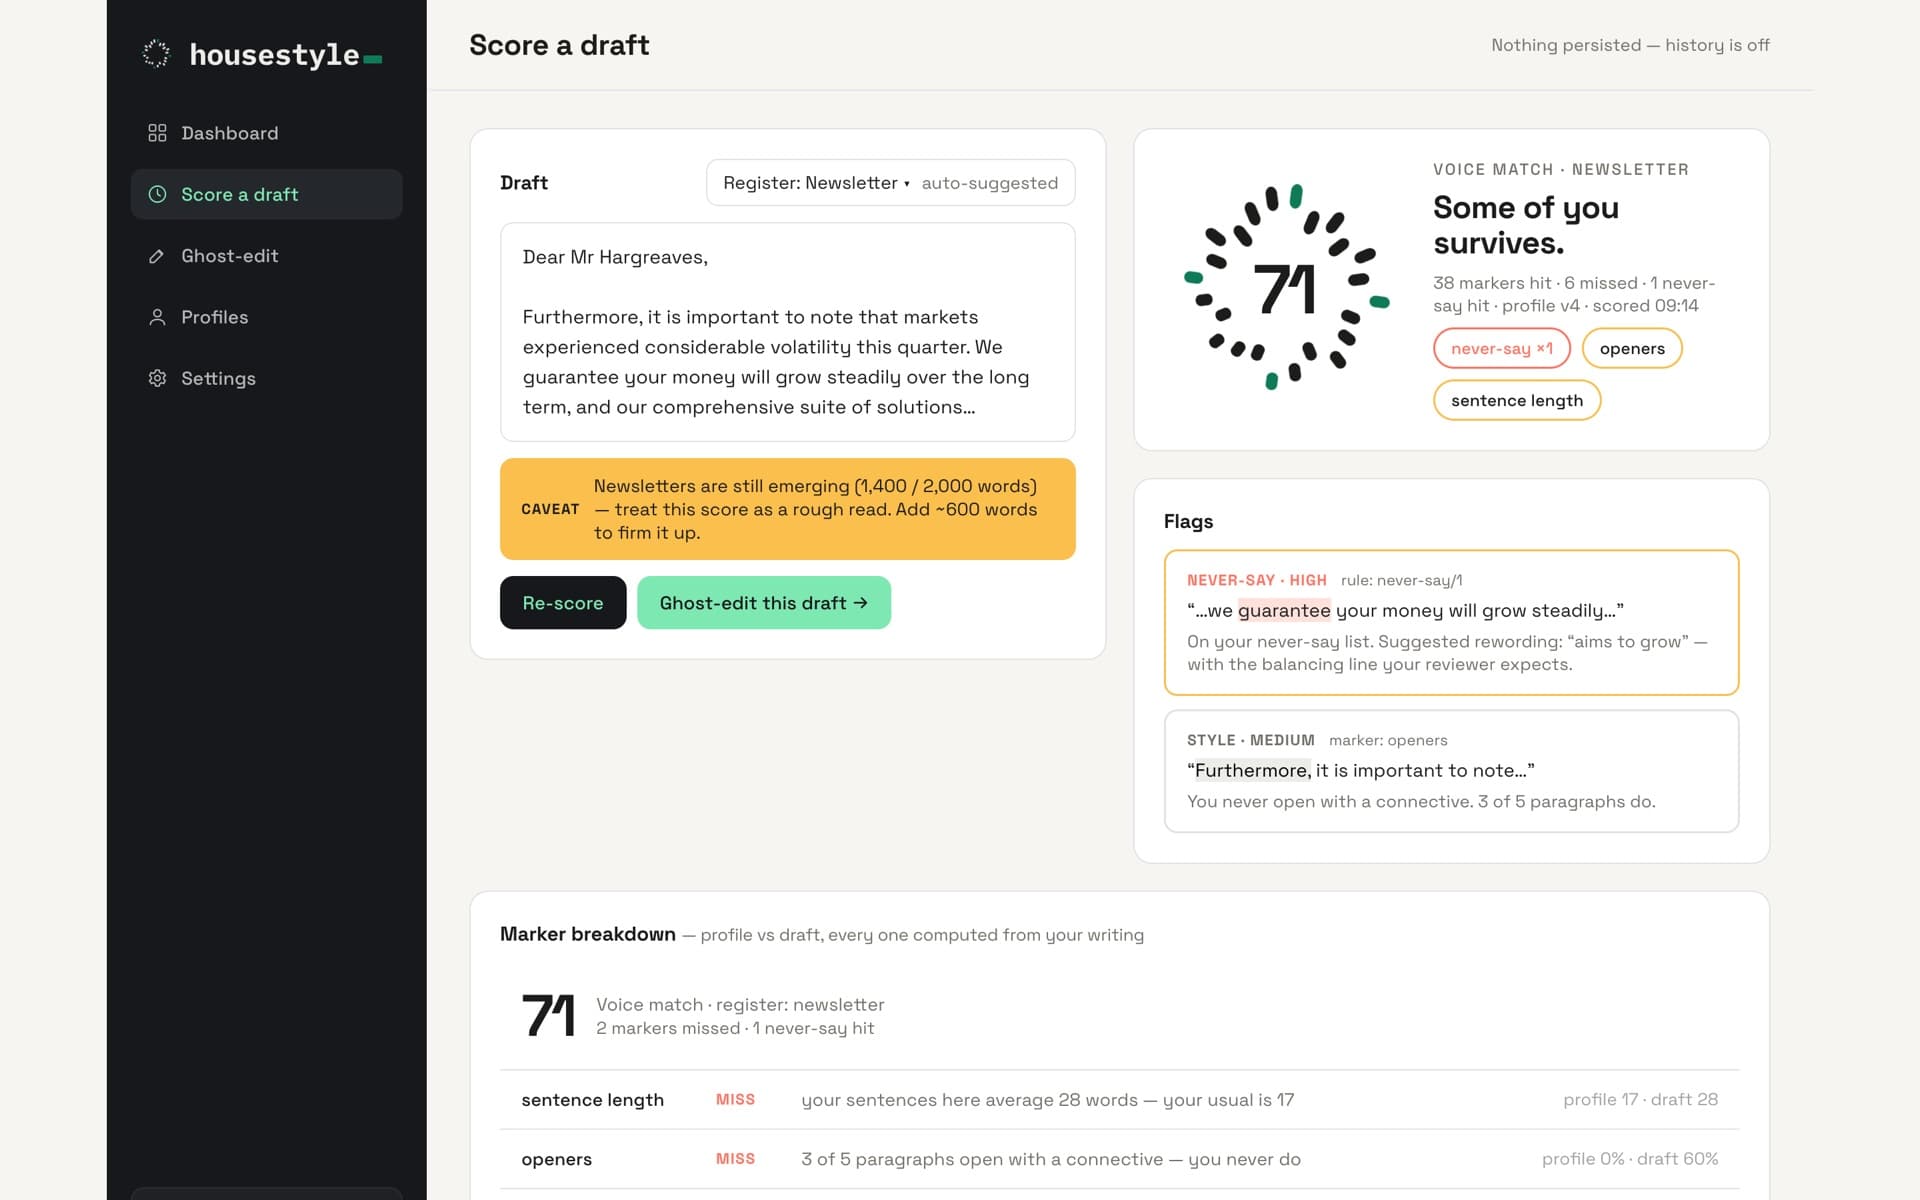Click the MISS label for openers
The height and width of the screenshot is (1200, 1920).
click(x=735, y=1159)
